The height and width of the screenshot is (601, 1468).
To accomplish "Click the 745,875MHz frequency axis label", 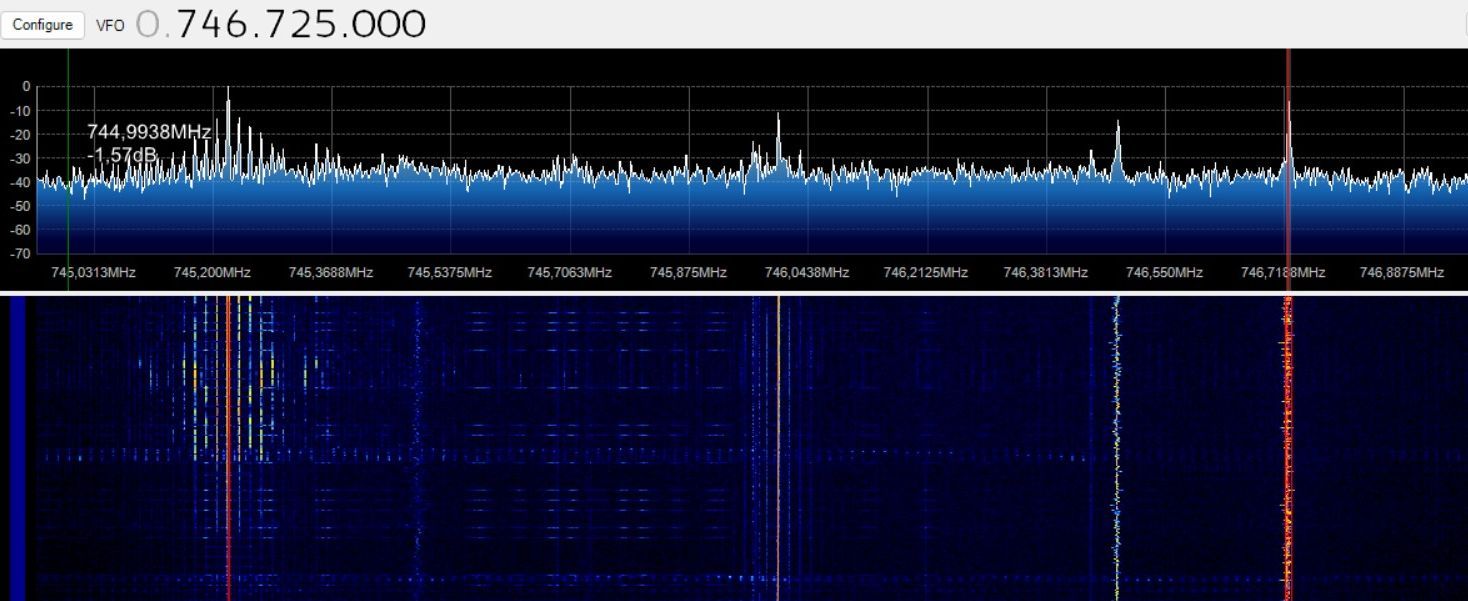I will coord(688,272).
